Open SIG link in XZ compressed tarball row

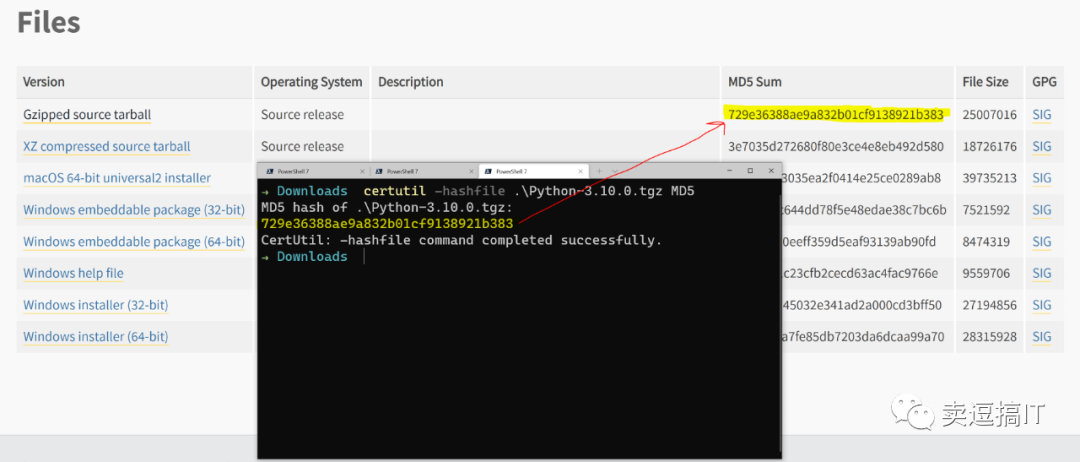pos(1042,147)
